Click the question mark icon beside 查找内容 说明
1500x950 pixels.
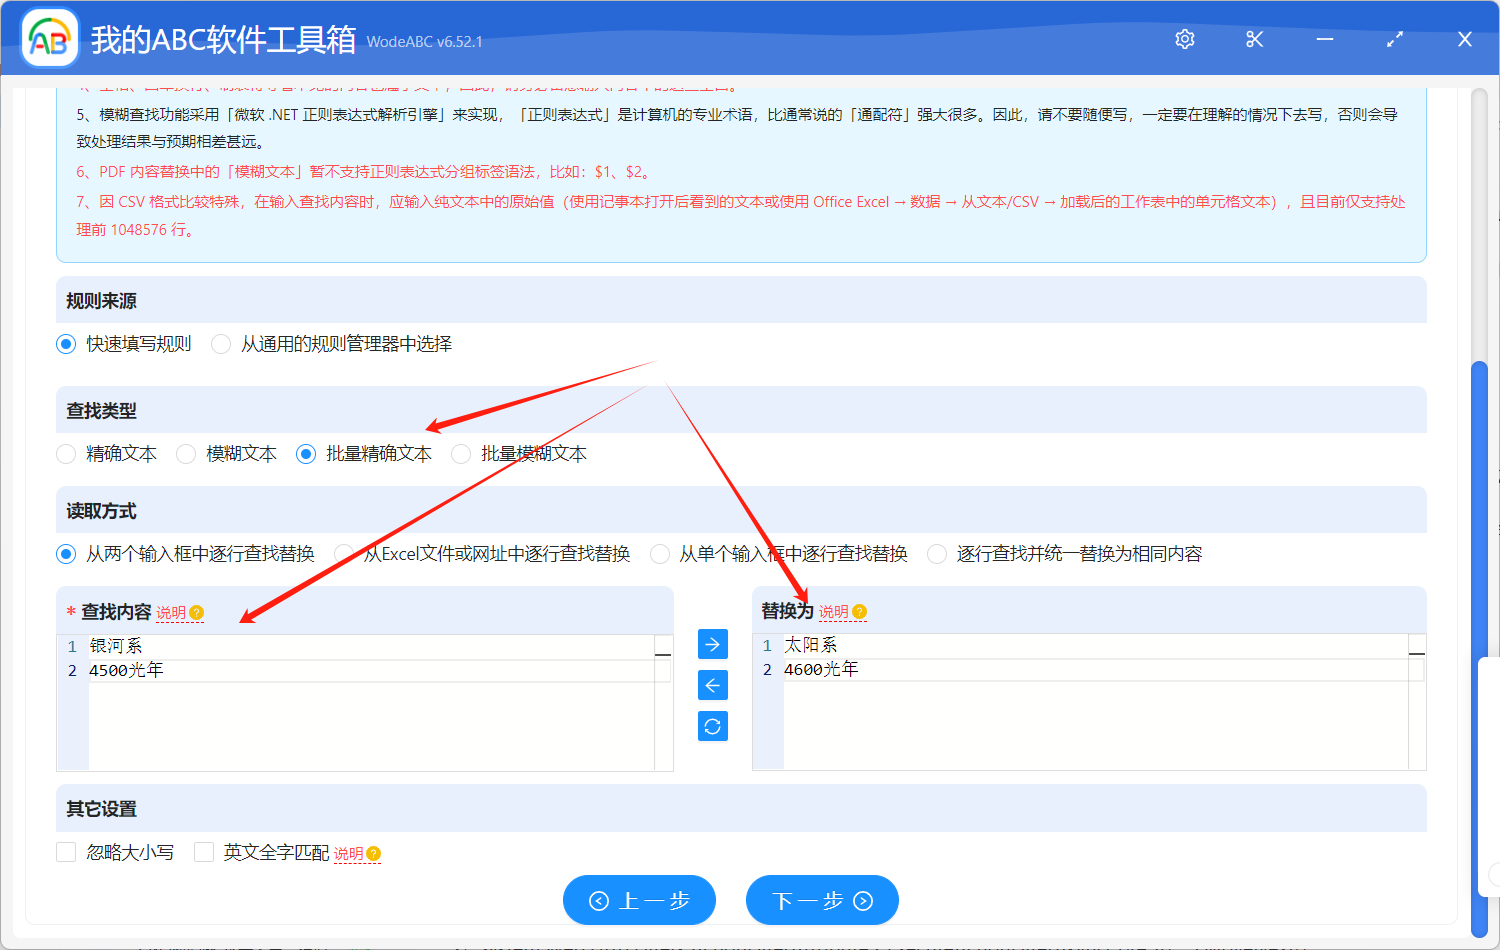click(197, 611)
